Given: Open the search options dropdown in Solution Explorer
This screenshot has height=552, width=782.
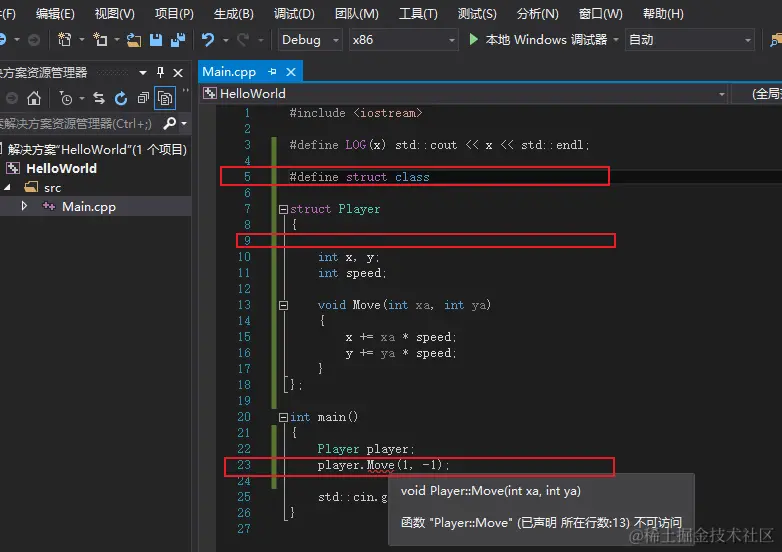Looking at the screenshot, I should pyautogui.click(x=184, y=123).
